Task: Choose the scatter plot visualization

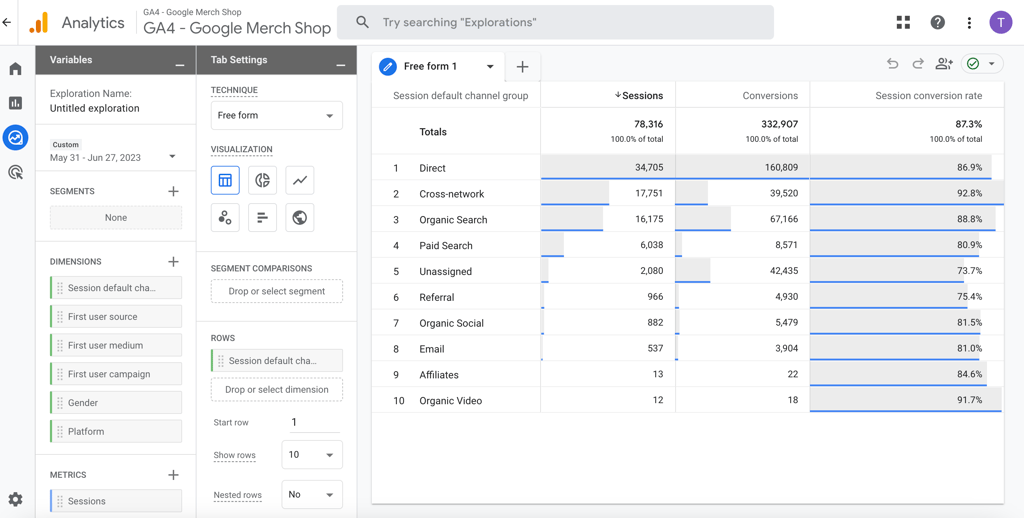Action: [x=225, y=217]
